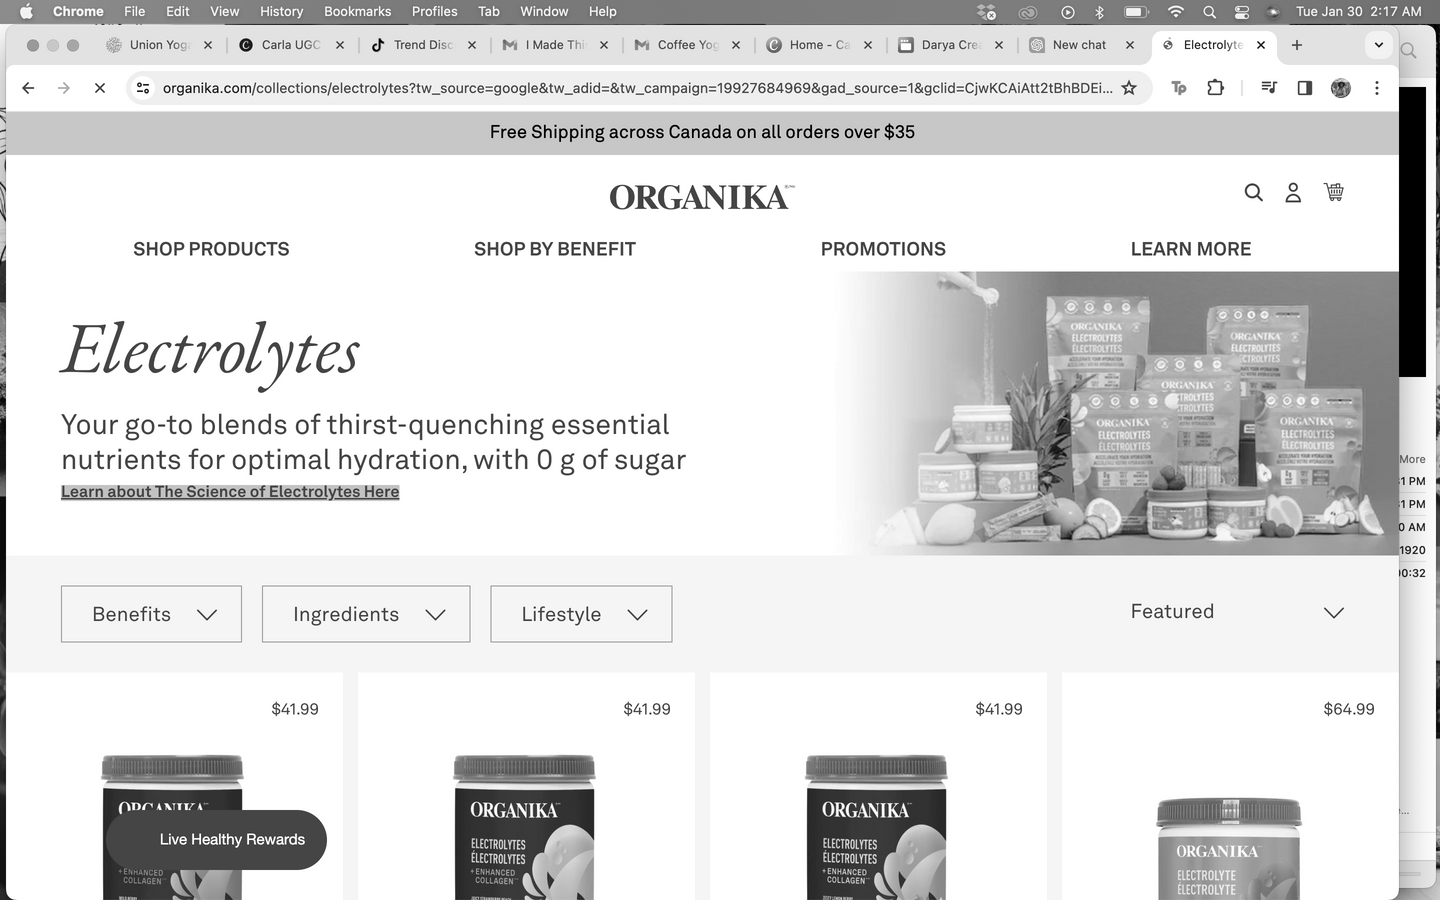Open the account profile icon
The width and height of the screenshot is (1440, 900).
[1293, 192]
